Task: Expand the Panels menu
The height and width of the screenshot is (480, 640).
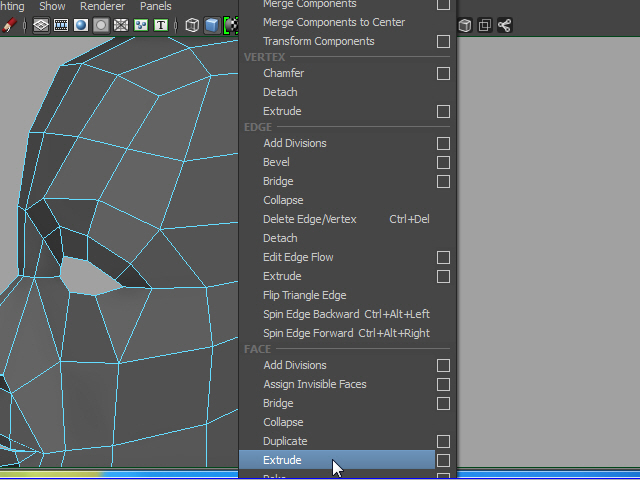Action: [x=155, y=6]
